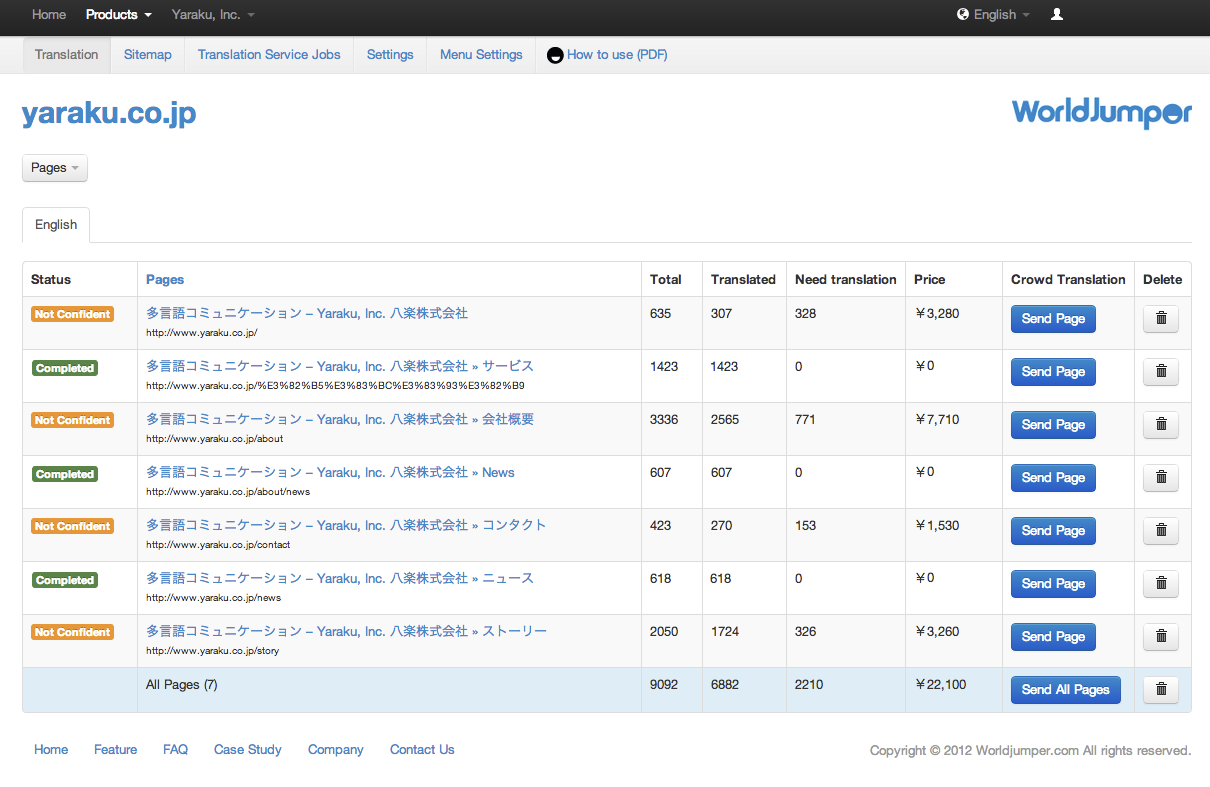Click Not Confident badge in homepage row
The width and height of the screenshot is (1210, 787).
tap(72, 314)
